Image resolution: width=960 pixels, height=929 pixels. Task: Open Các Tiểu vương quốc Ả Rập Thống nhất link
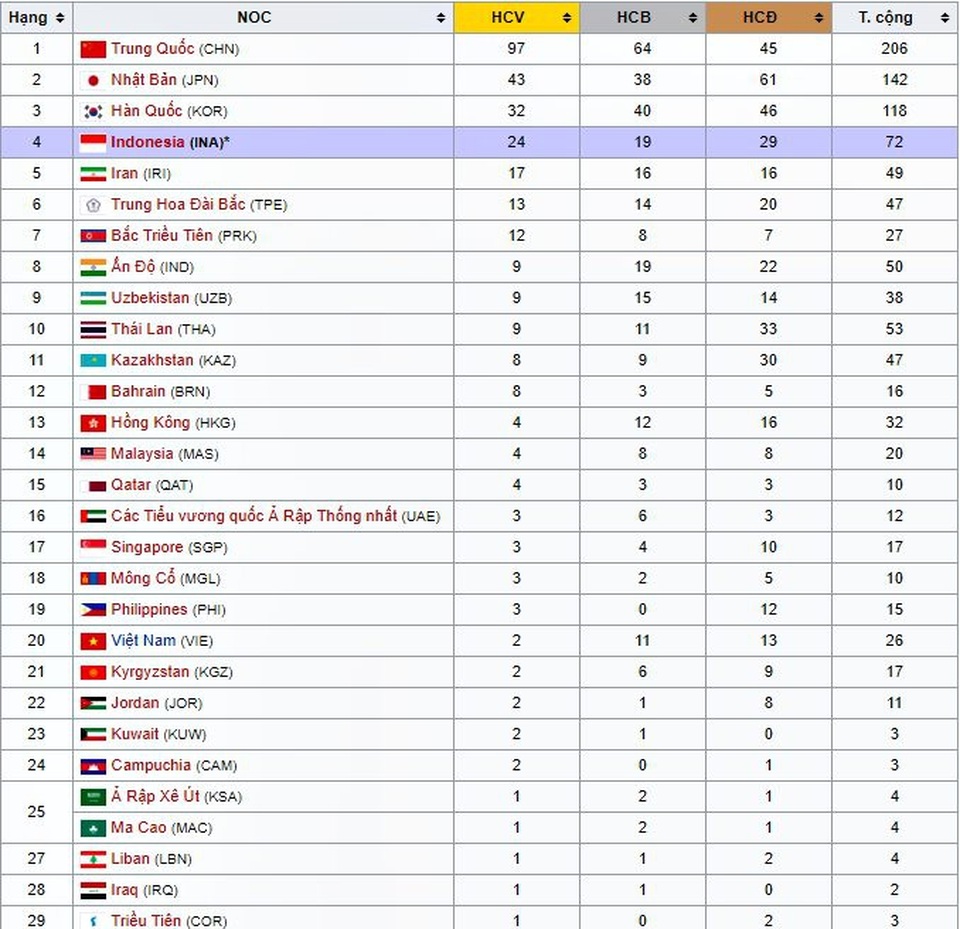(x=254, y=516)
